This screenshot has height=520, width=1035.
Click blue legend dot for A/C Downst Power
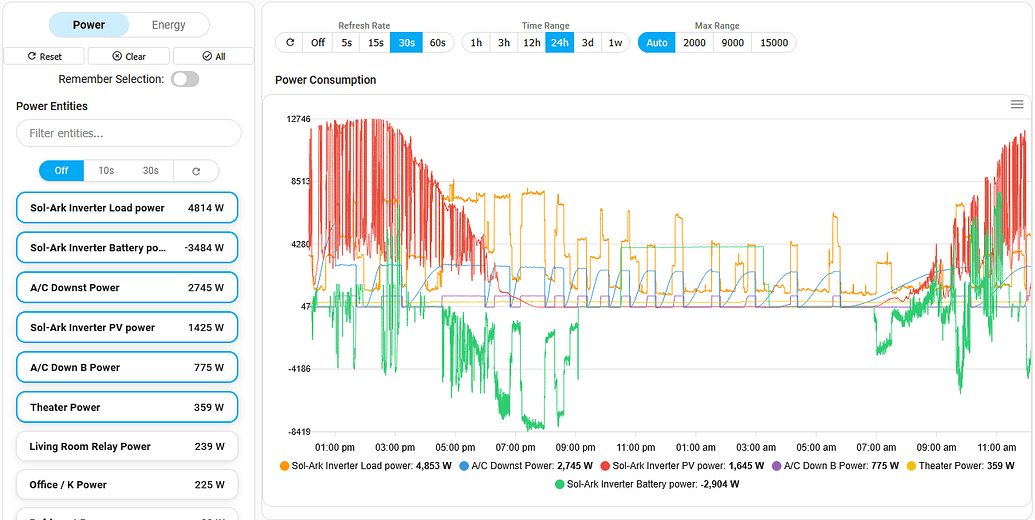click(x=464, y=466)
